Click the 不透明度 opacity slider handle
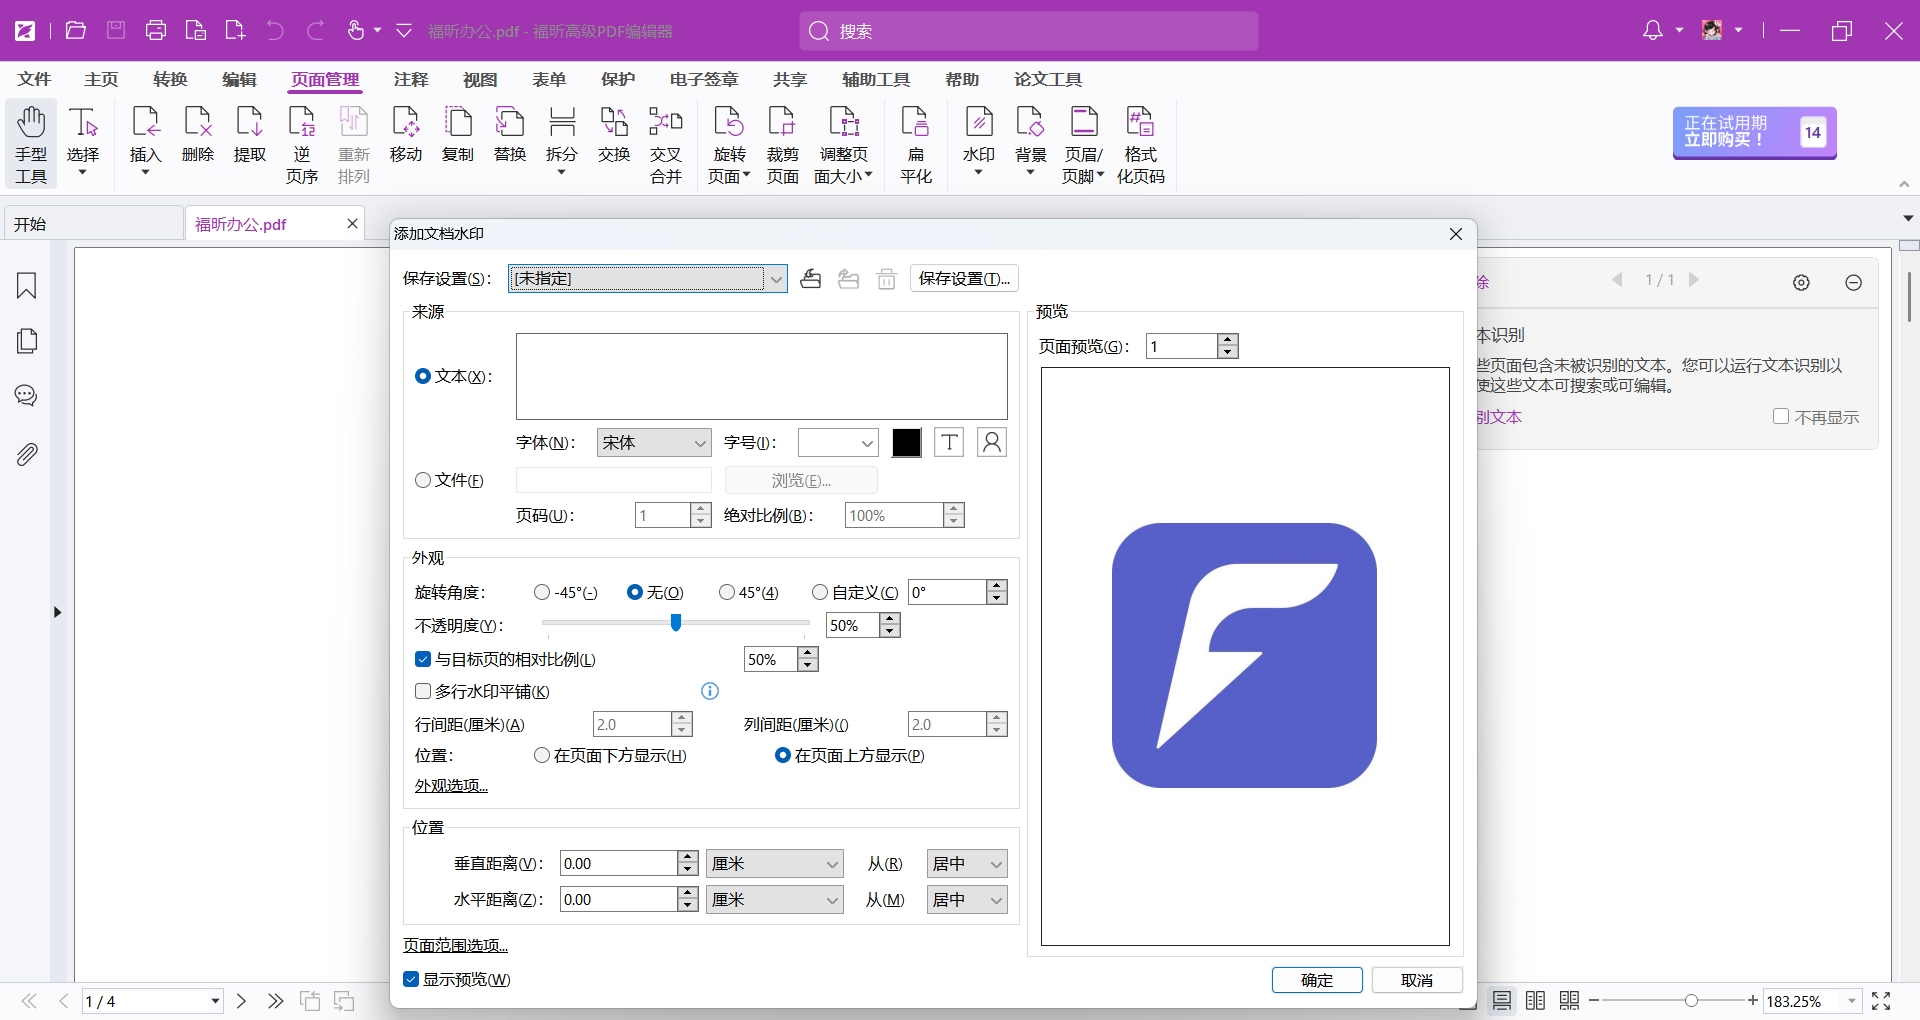Image resolution: width=1920 pixels, height=1020 pixels. pyautogui.click(x=676, y=623)
